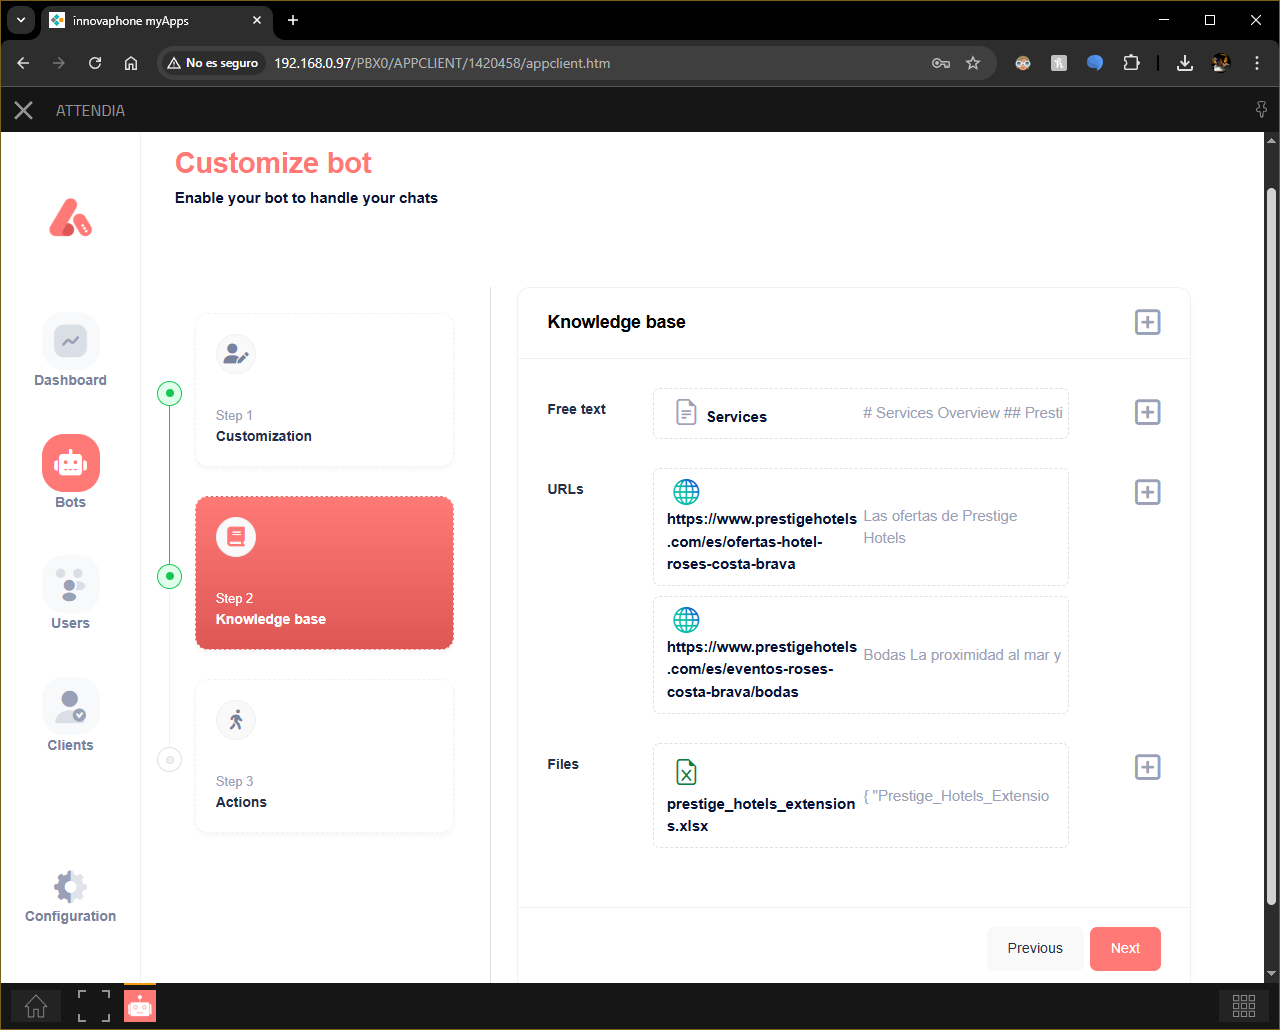The width and height of the screenshot is (1280, 1030).
Task: Open myApps home icon in bottom bar
Action: click(x=36, y=1006)
